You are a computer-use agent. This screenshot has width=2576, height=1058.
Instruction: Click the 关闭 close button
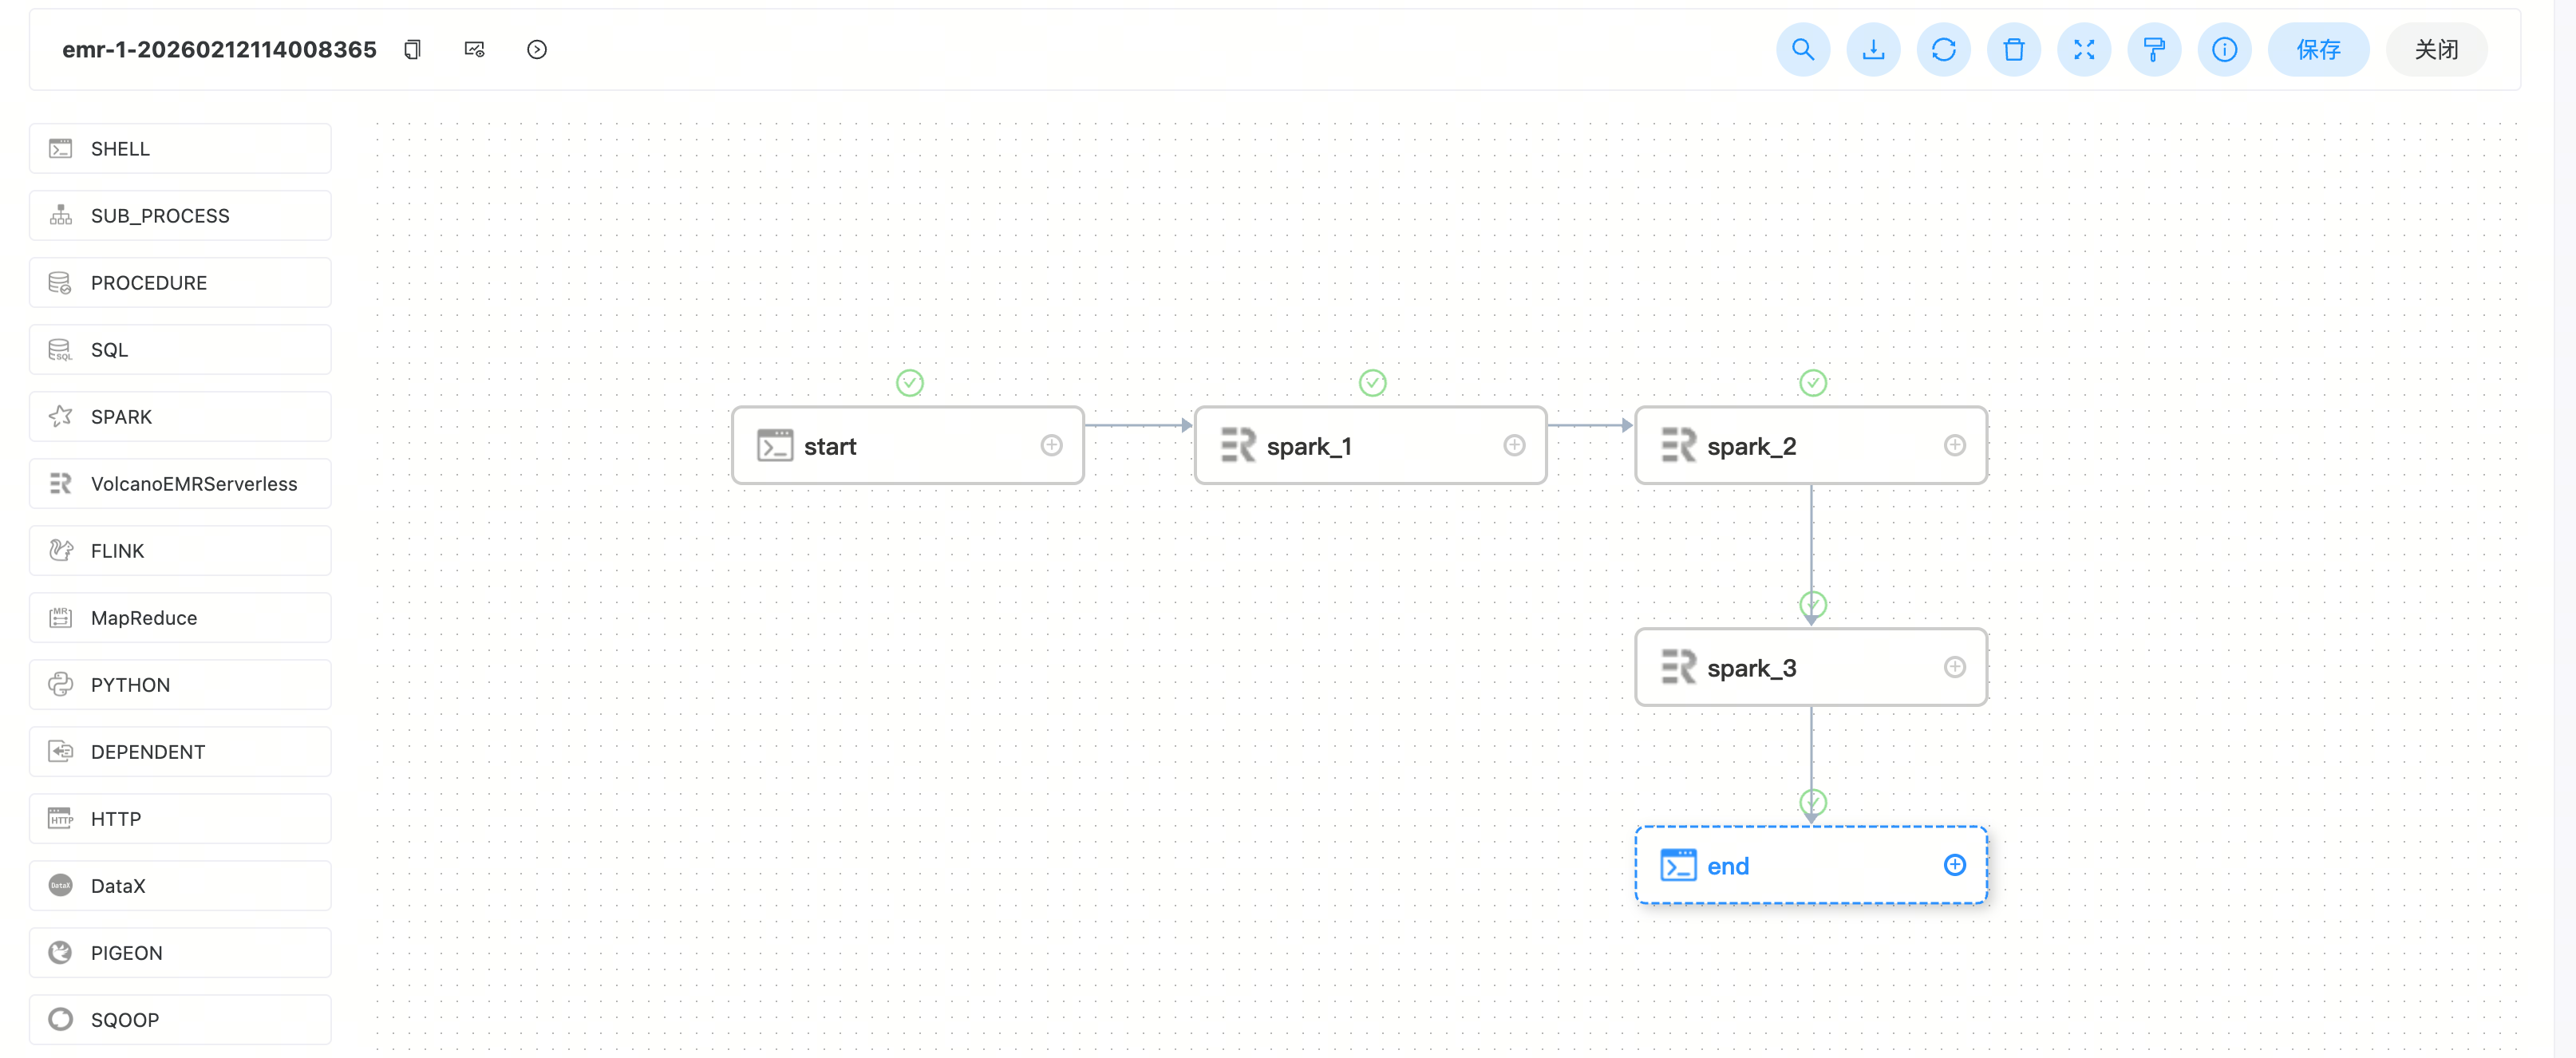(2436, 49)
